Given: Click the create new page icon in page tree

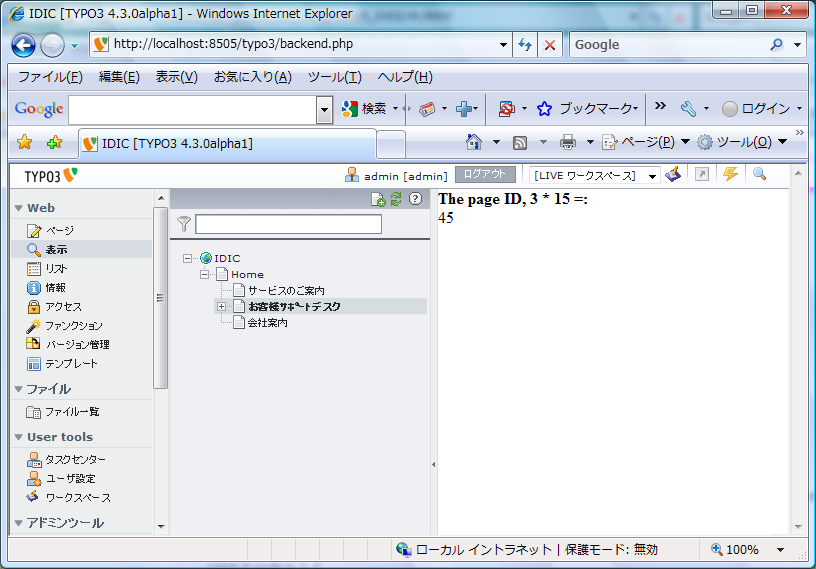Looking at the screenshot, I should click(x=378, y=199).
